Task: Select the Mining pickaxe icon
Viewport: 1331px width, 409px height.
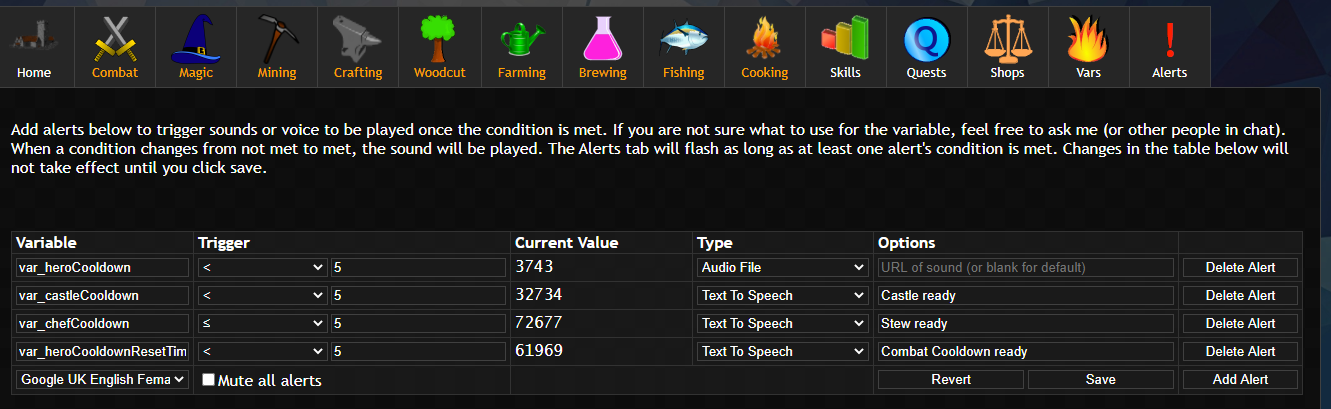Action: (x=277, y=38)
